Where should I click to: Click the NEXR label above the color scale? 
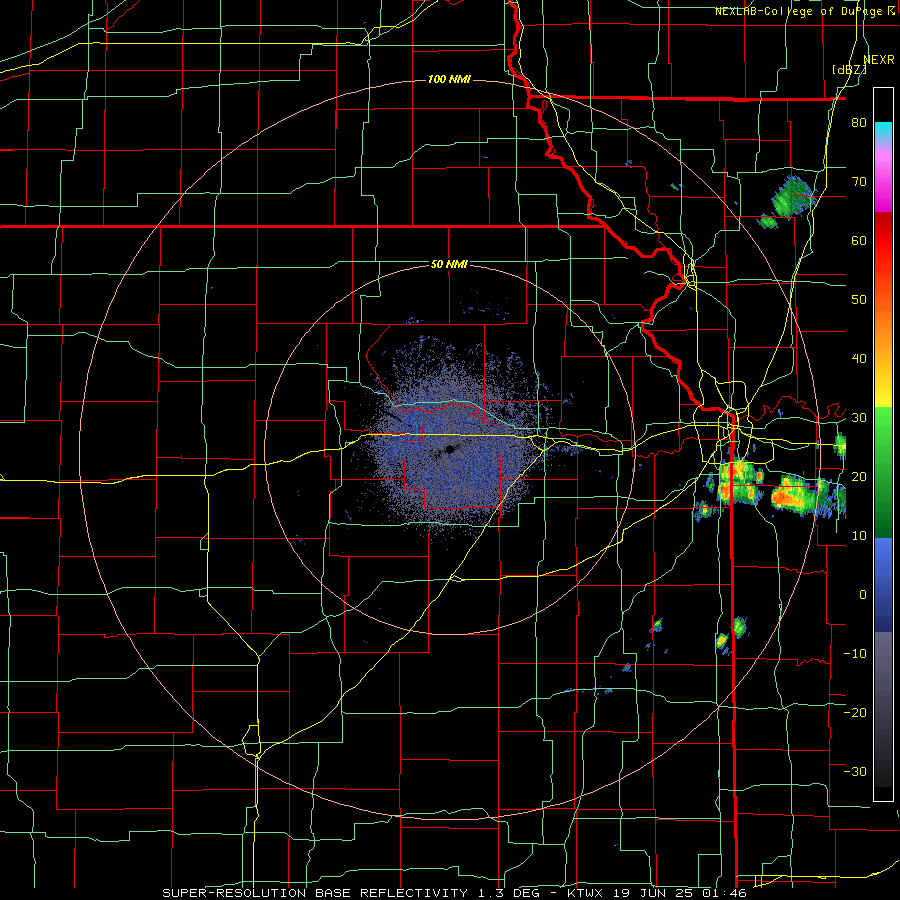(x=879, y=60)
